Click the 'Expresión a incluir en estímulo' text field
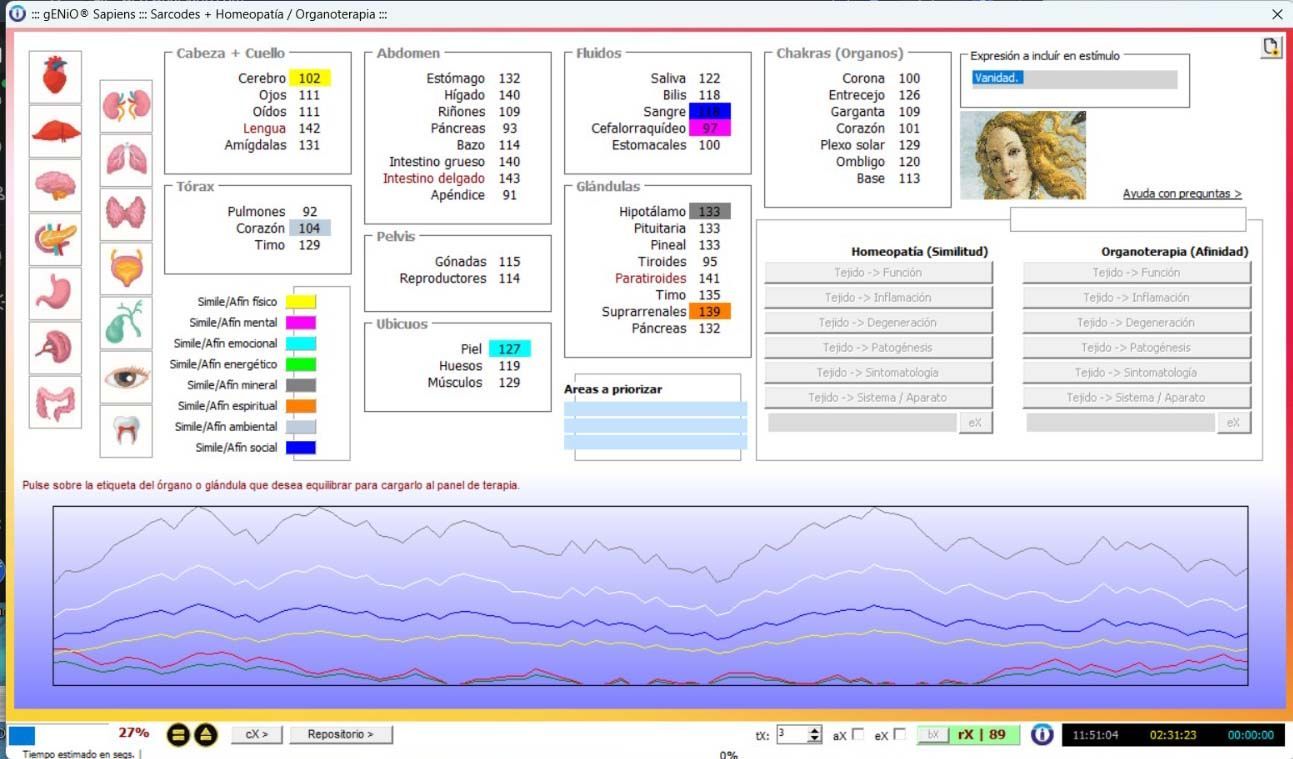 1074,79
